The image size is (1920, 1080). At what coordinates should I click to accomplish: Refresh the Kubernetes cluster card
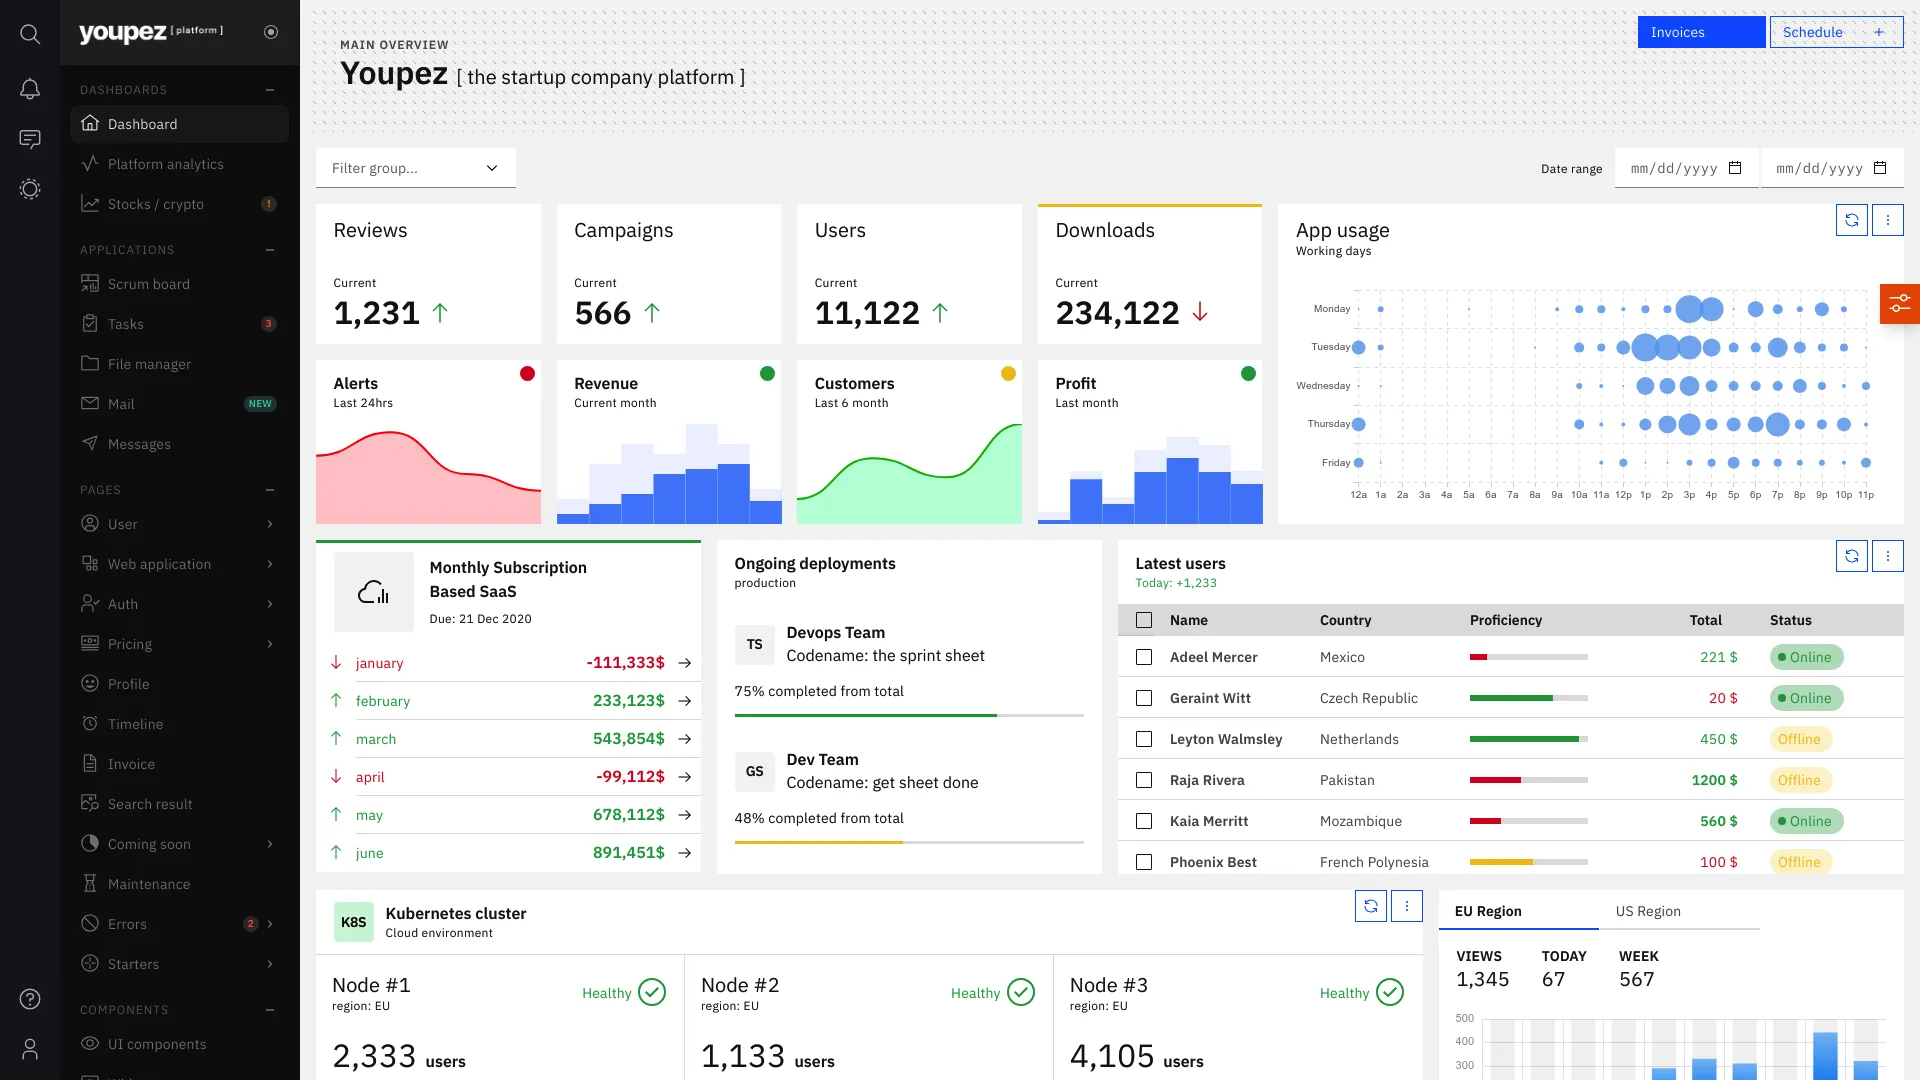coord(1371,906)
